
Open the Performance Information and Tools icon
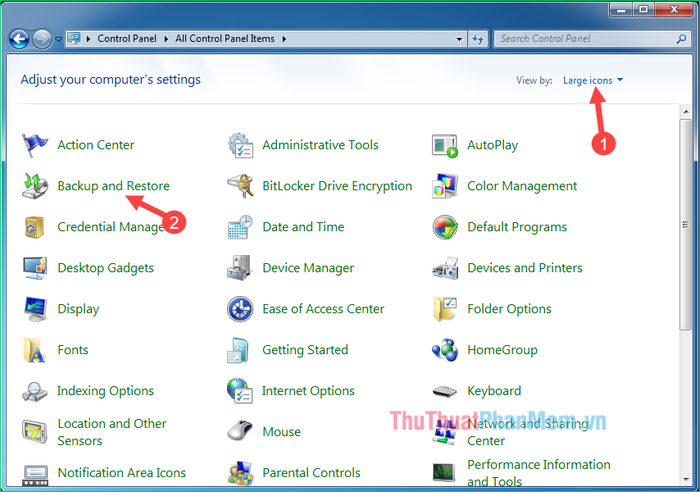444,472
